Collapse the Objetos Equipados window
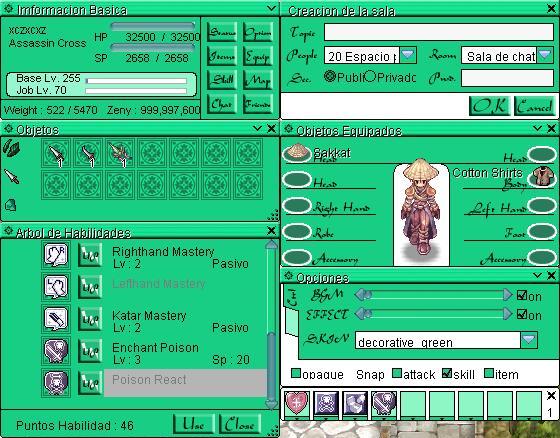This screenshot has height=438, width=560. pos(538,128)
